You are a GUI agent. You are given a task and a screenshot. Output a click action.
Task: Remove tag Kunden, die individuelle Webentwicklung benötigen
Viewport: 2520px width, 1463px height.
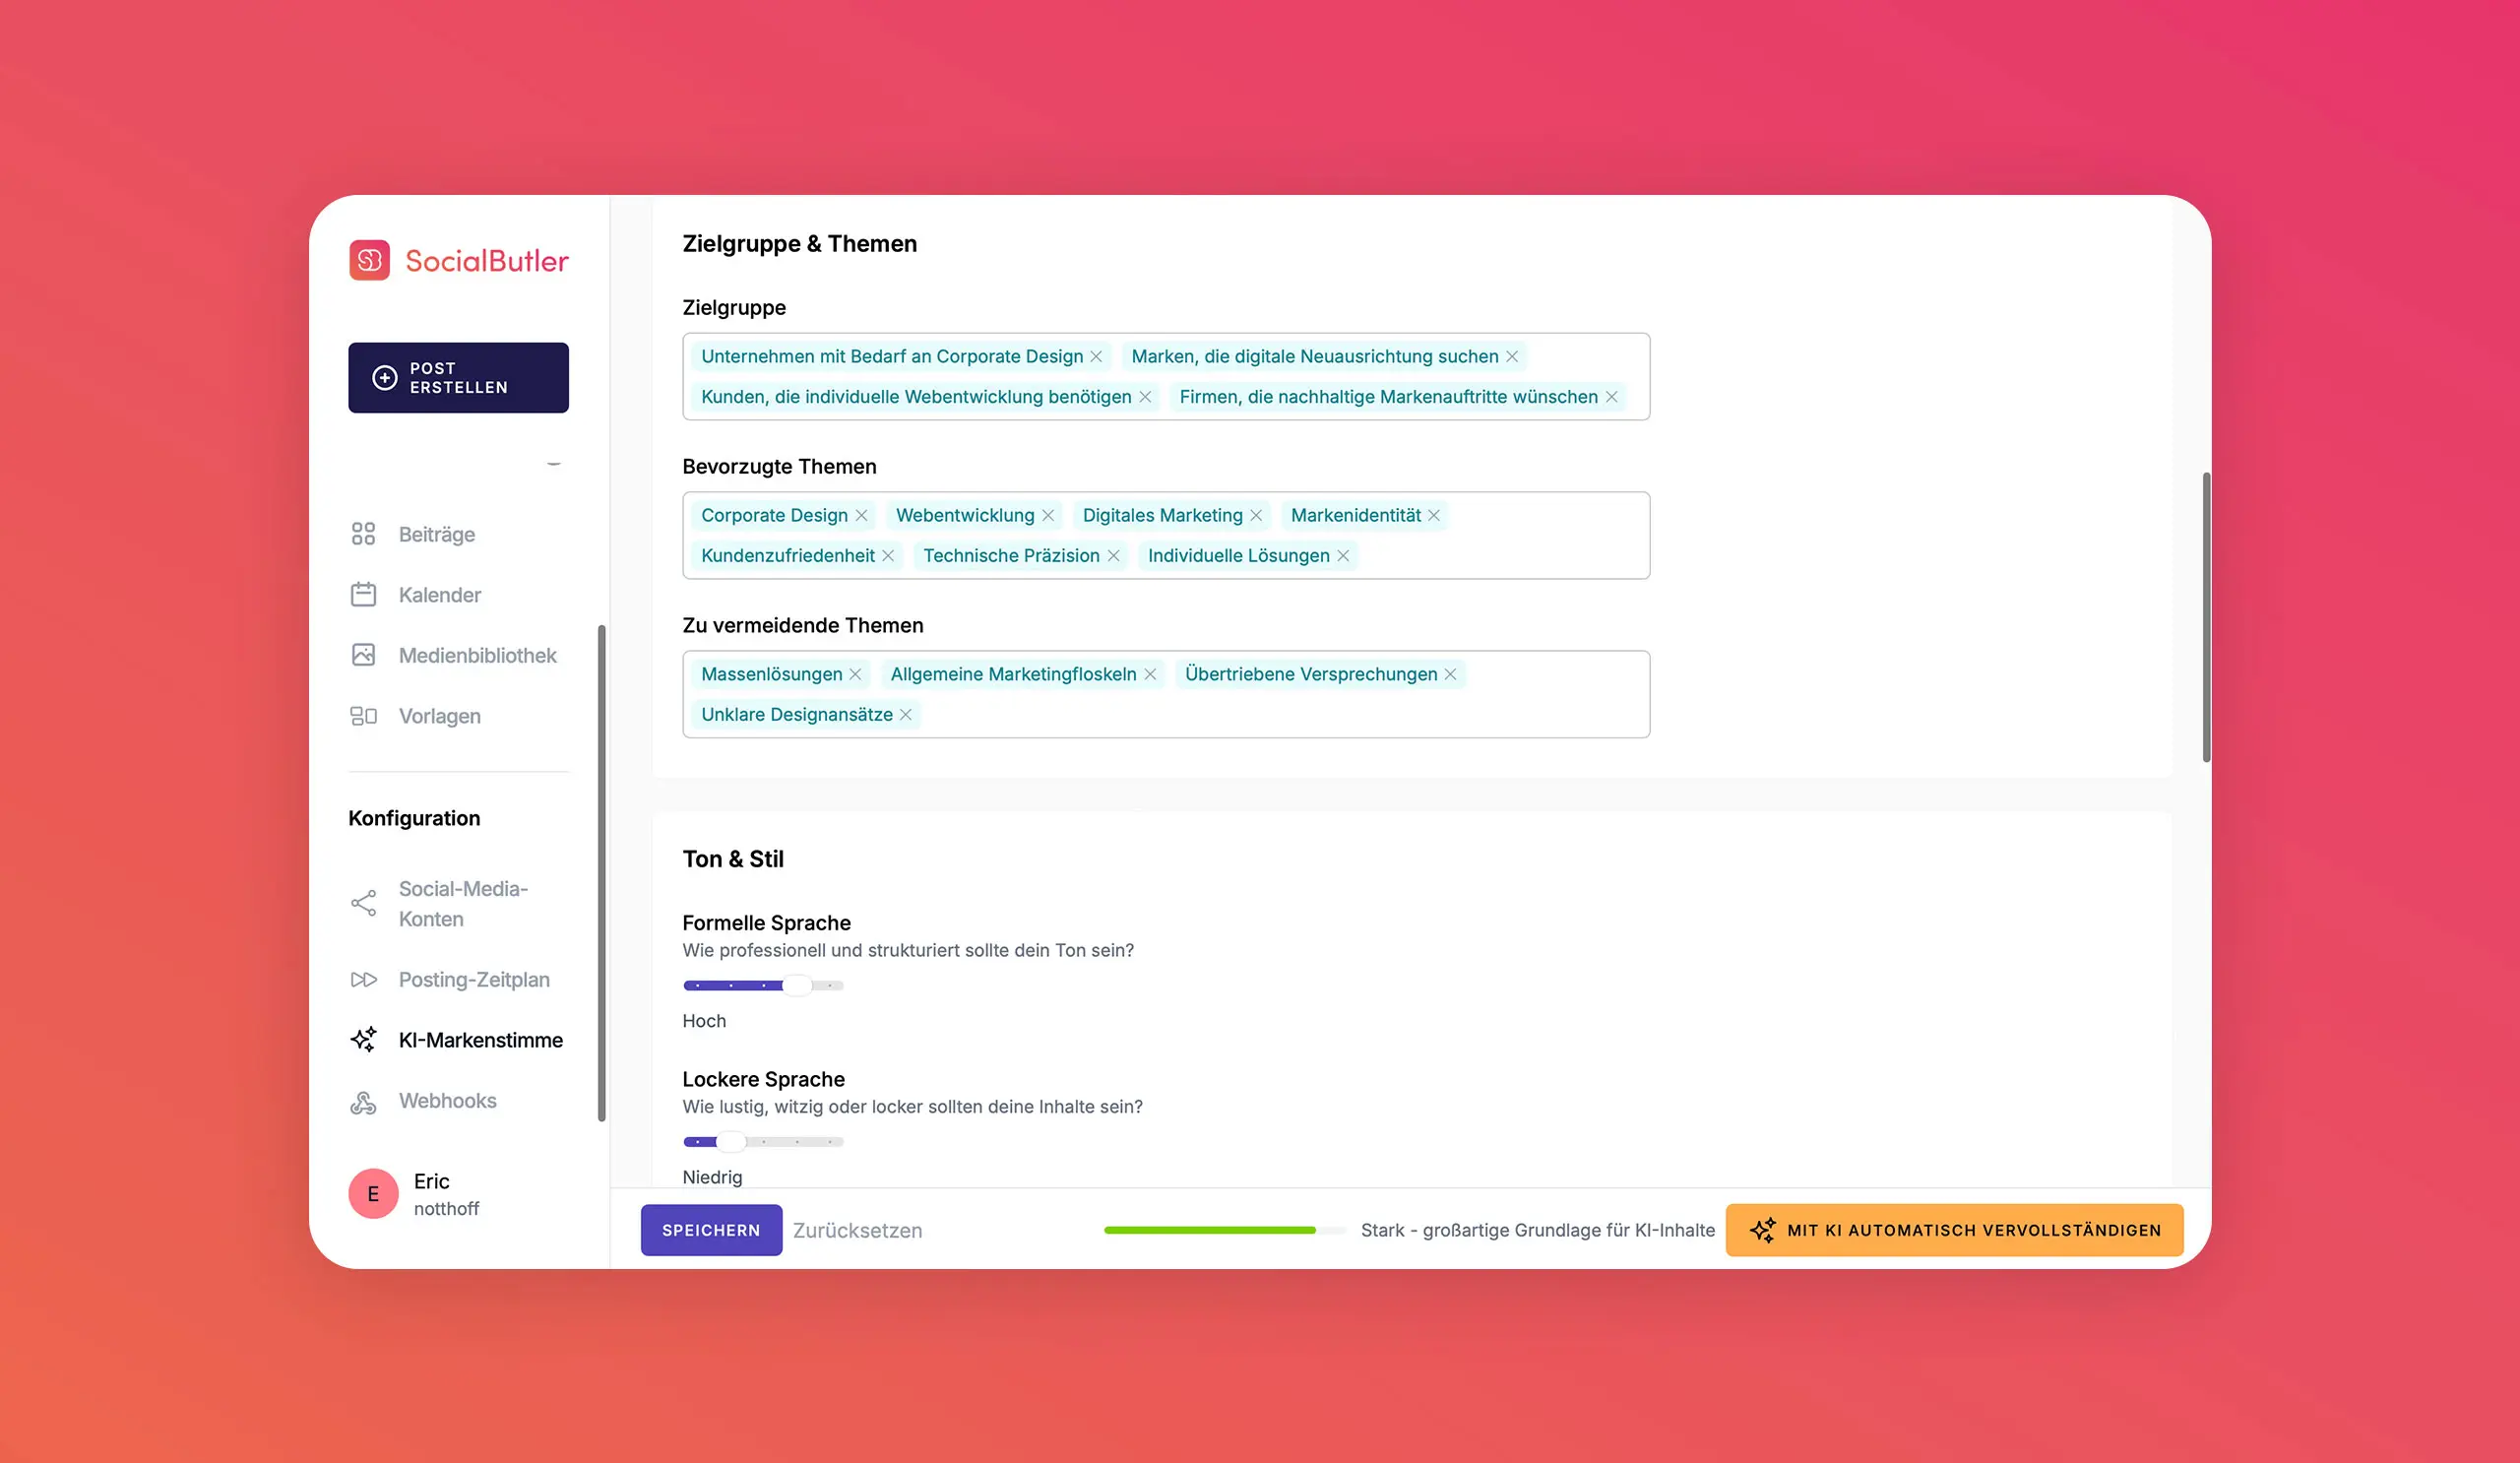tap(1145, 397)
